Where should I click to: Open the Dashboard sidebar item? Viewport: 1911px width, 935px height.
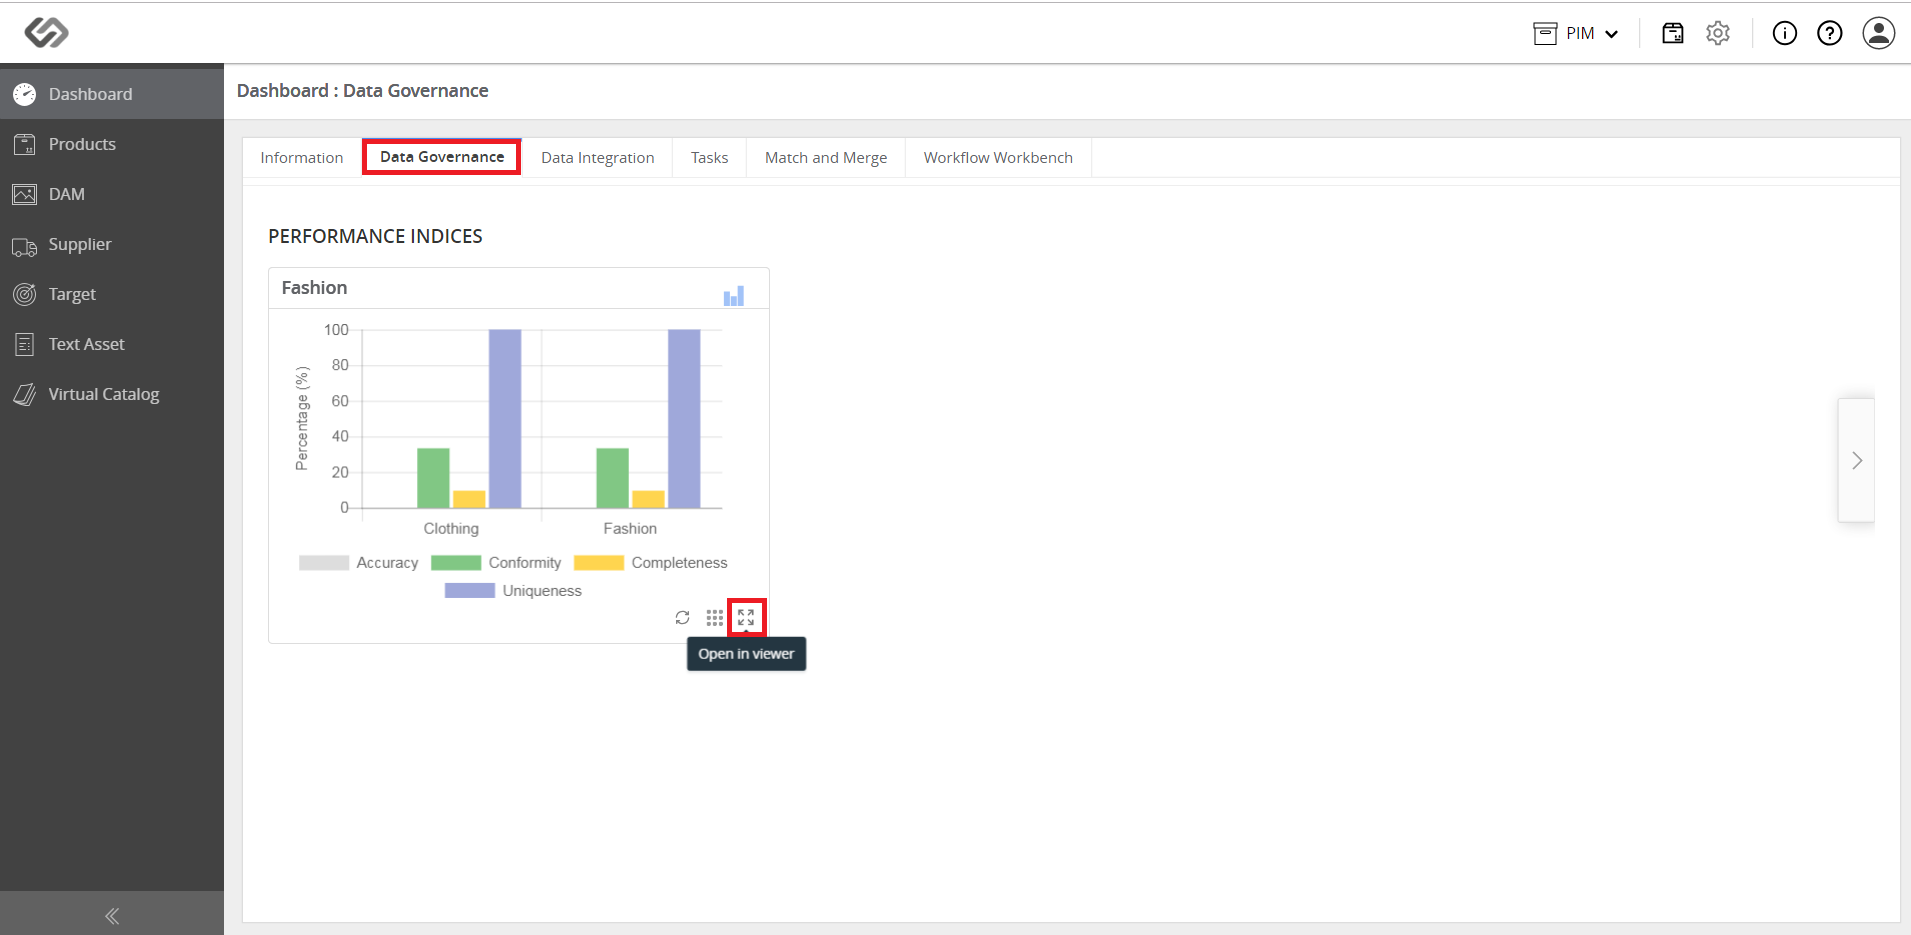[x=112, y=94]
